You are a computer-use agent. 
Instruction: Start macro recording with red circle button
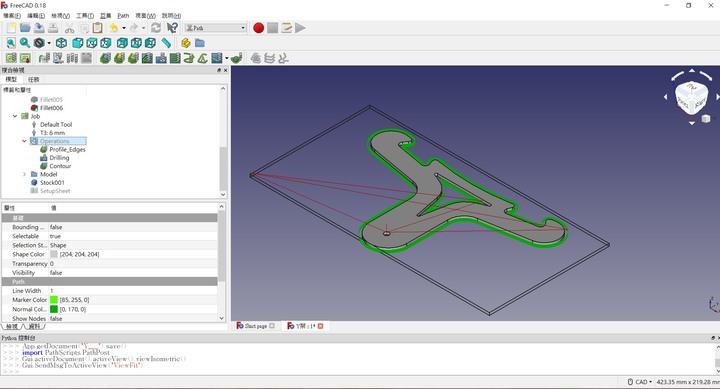259,28
